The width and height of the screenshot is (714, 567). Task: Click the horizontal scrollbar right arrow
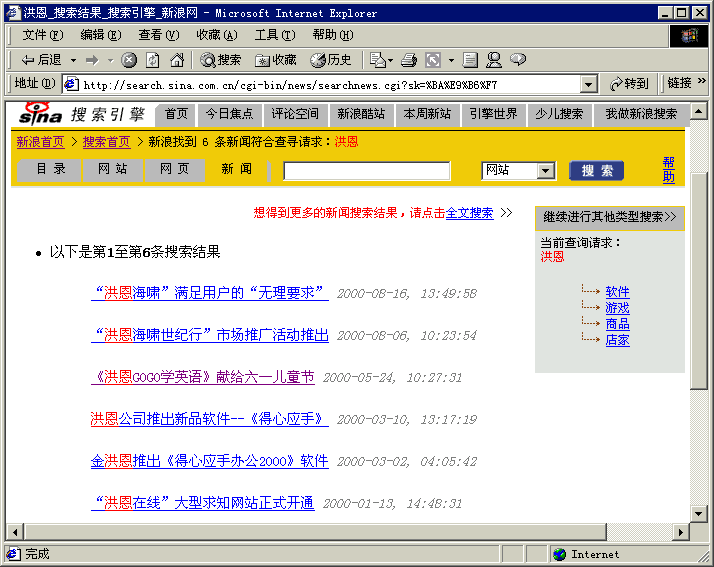[x=681, y=531]
